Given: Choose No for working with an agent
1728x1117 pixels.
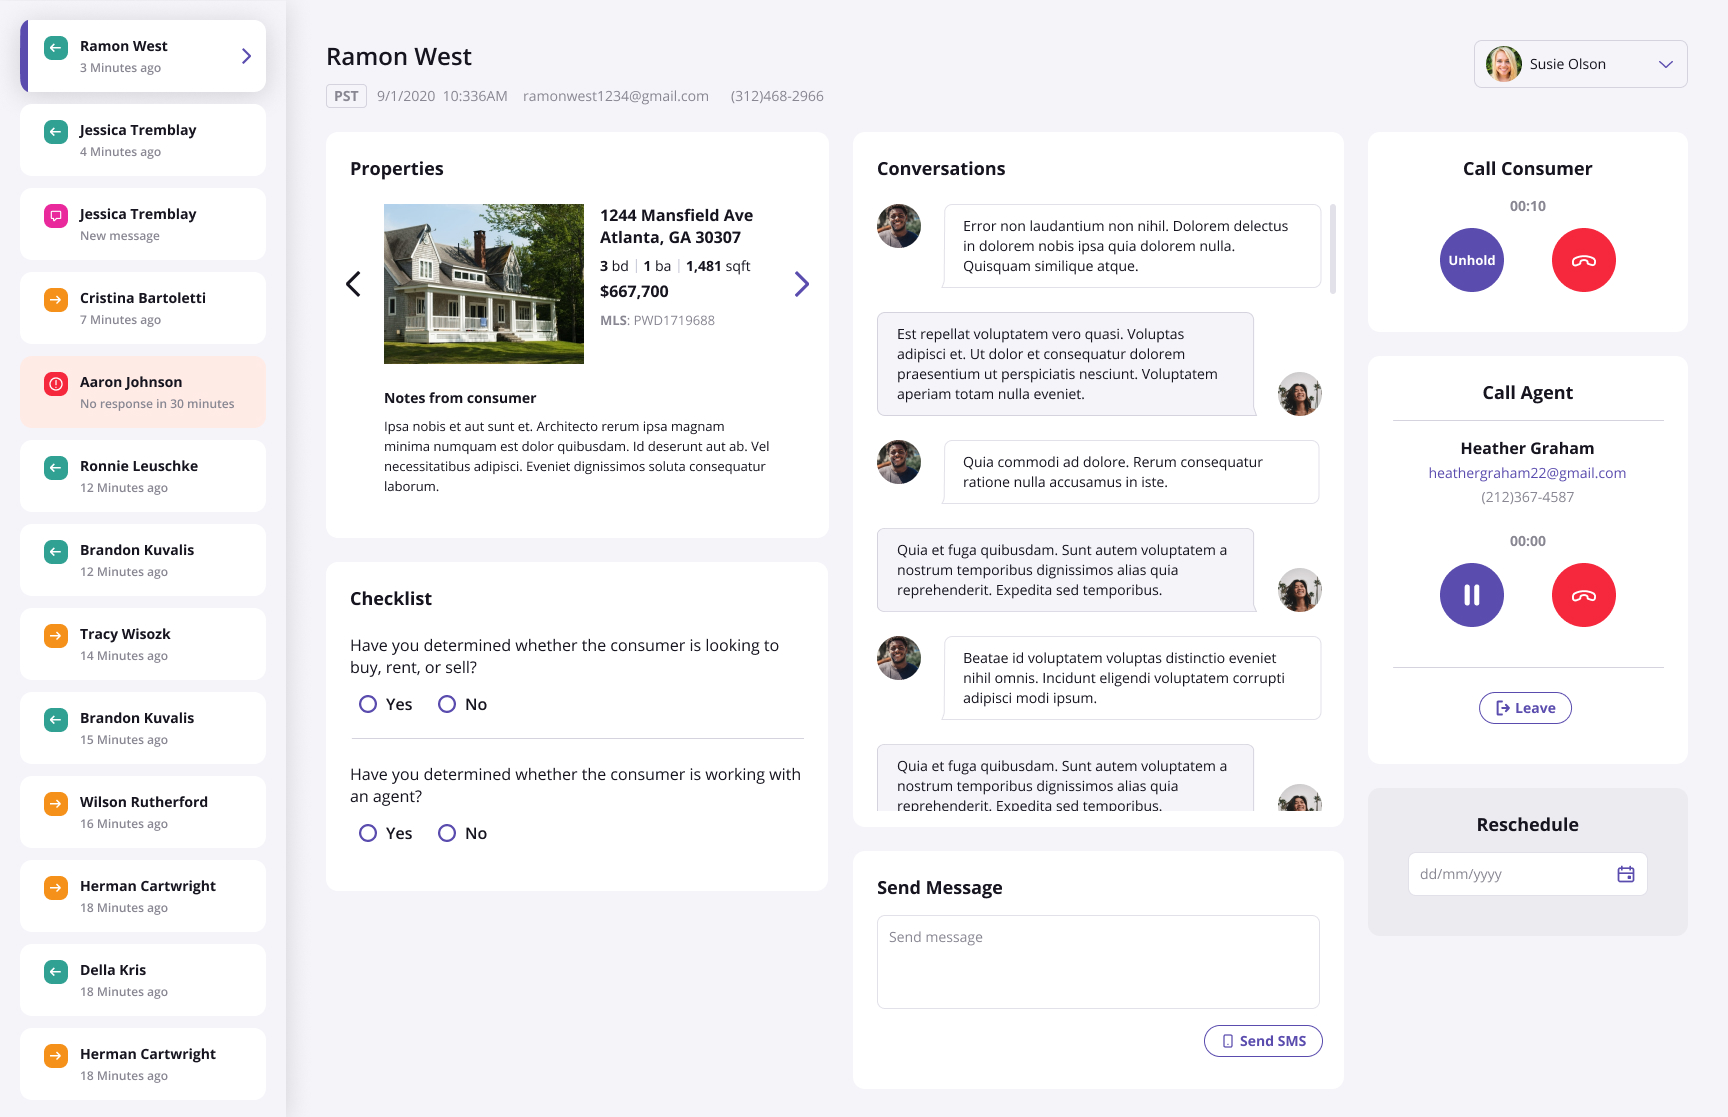Looking at the screenshot, I should (x=447, y=833).
